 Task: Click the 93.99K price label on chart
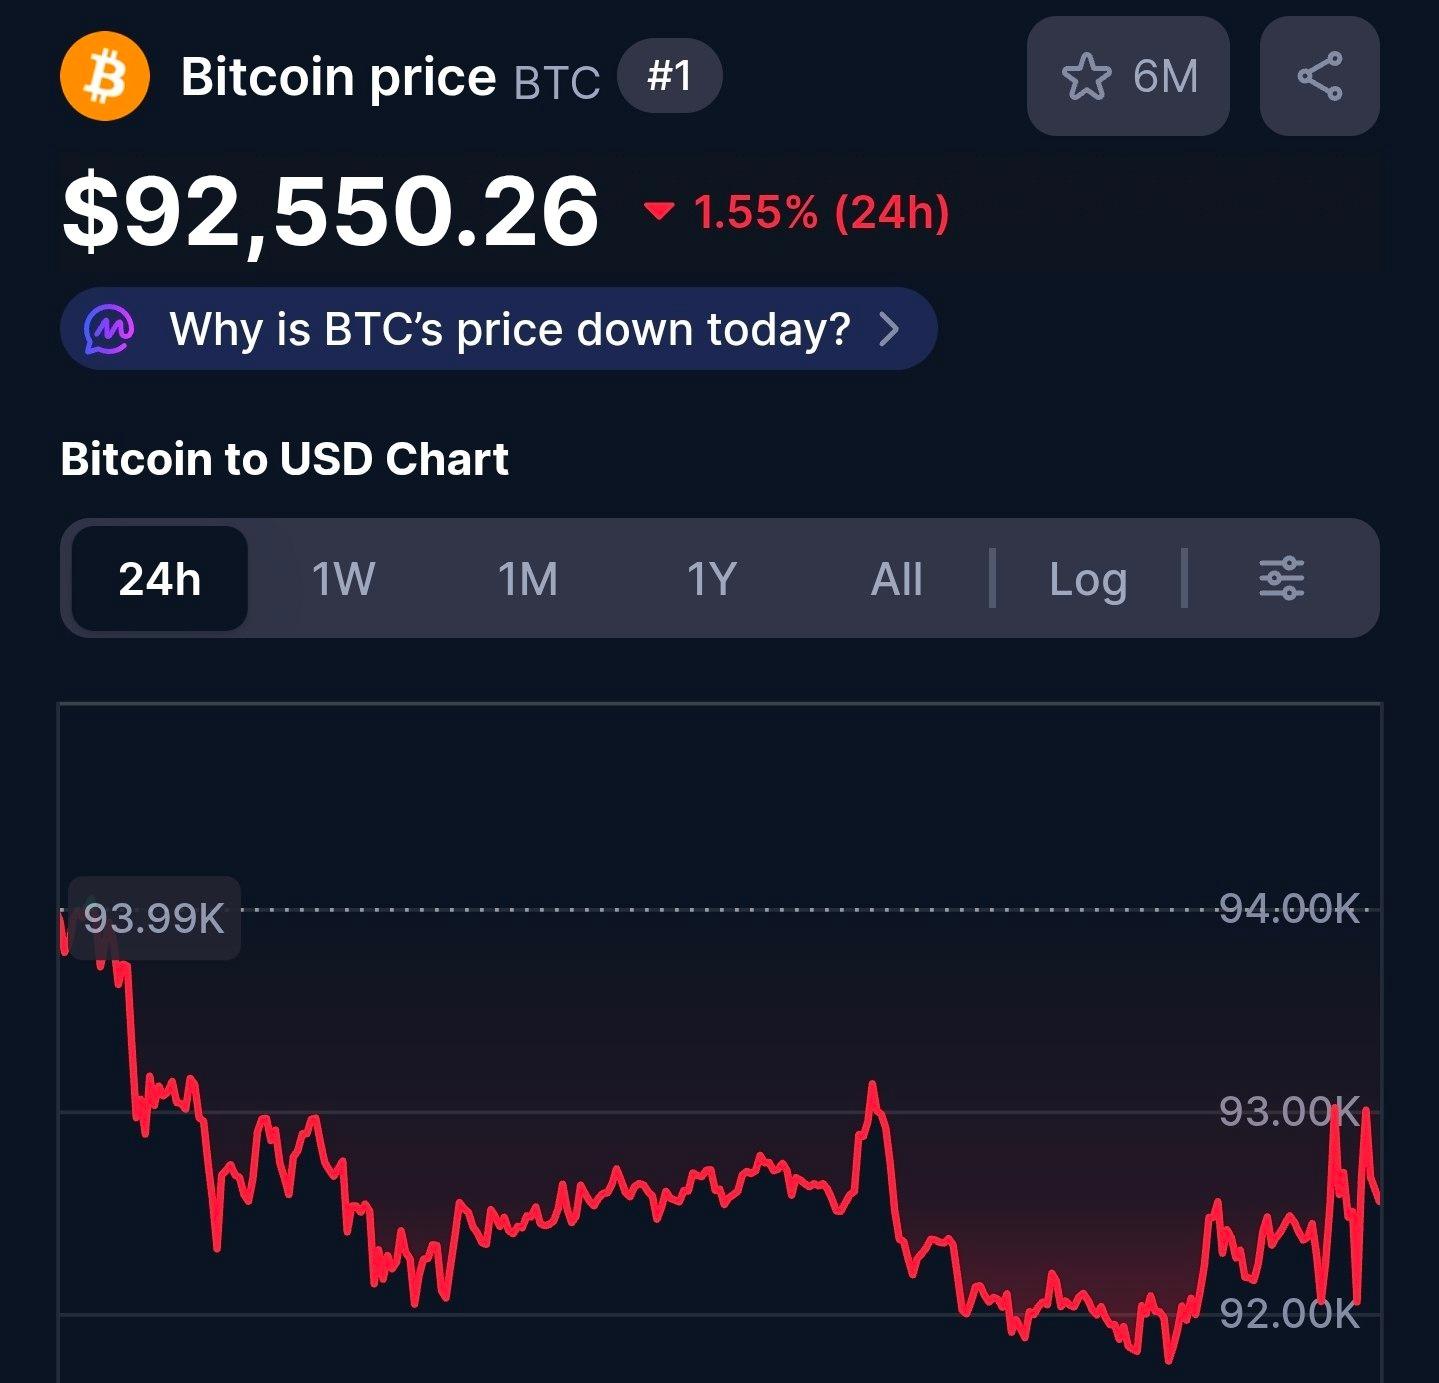[154, 918]
